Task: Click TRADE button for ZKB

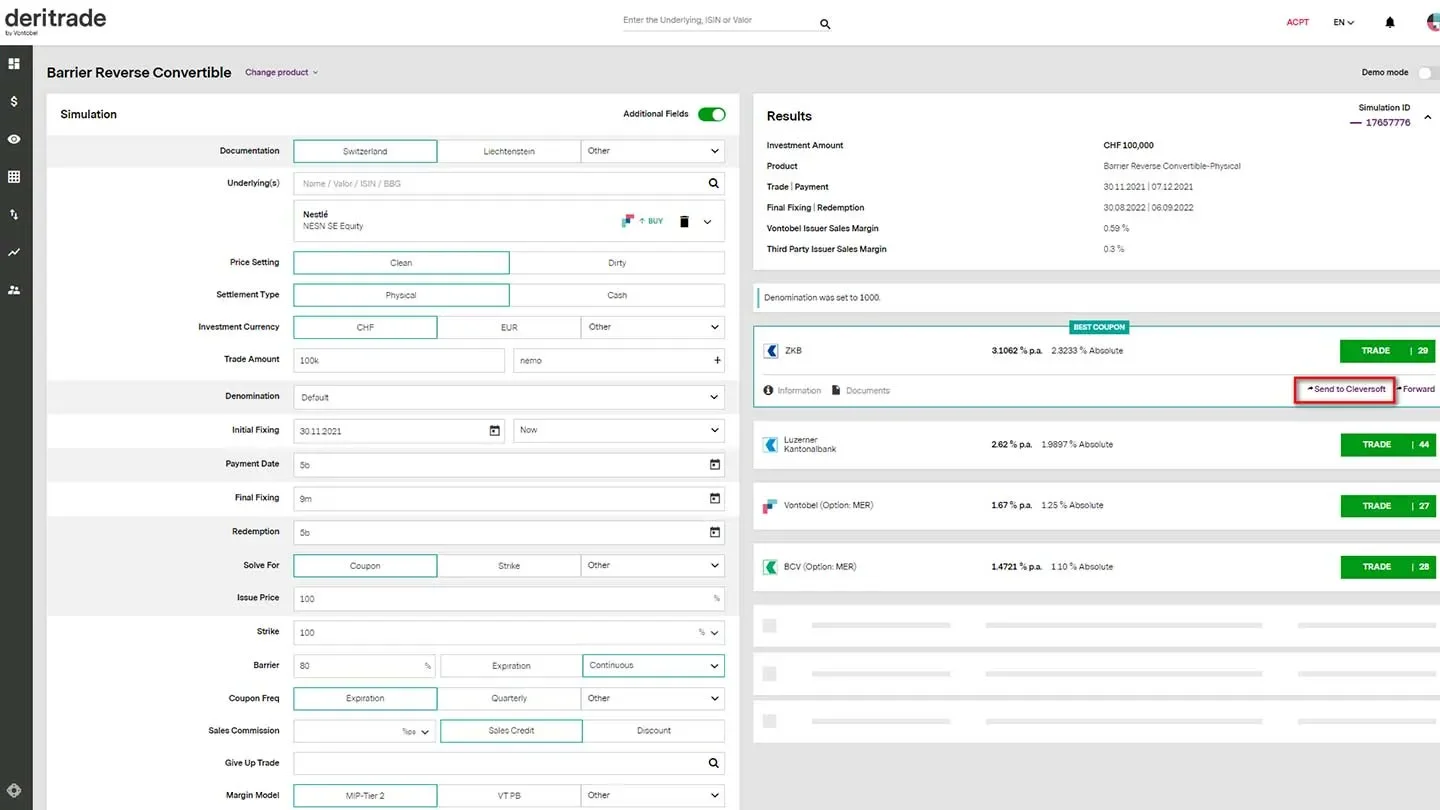Action: pos(1388,351)
